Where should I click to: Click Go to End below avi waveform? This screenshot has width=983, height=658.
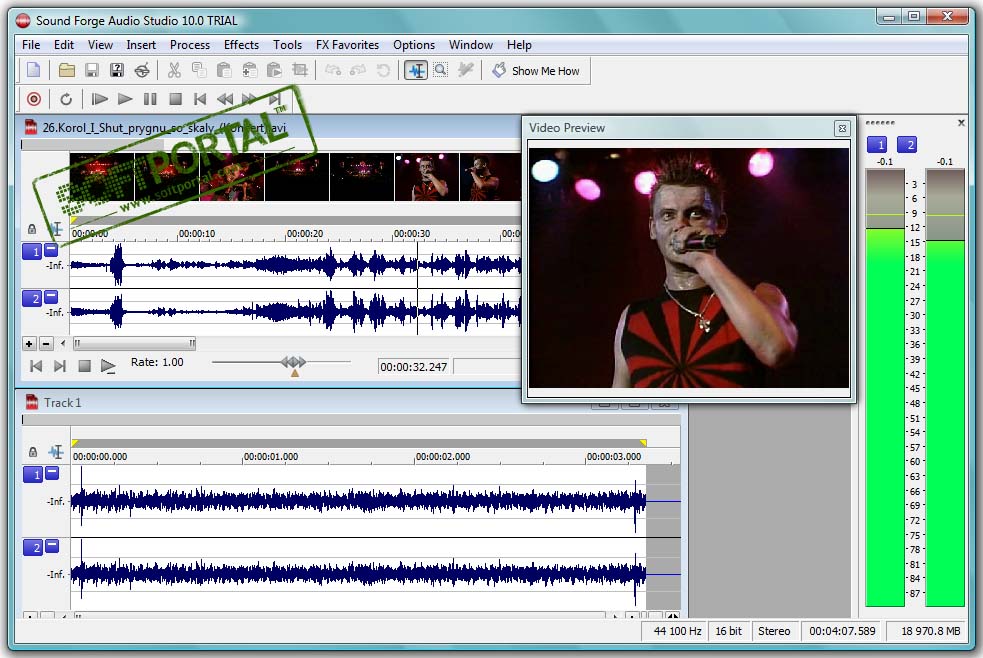[x=60, y=366]
